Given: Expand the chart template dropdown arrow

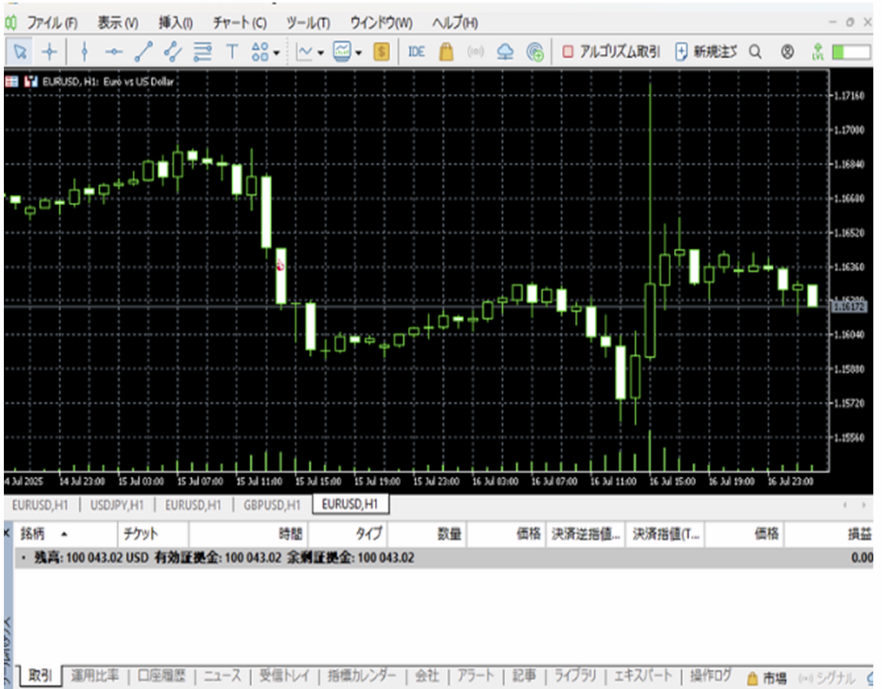Looking at the screenshot, I should click(x=358, y=52).
